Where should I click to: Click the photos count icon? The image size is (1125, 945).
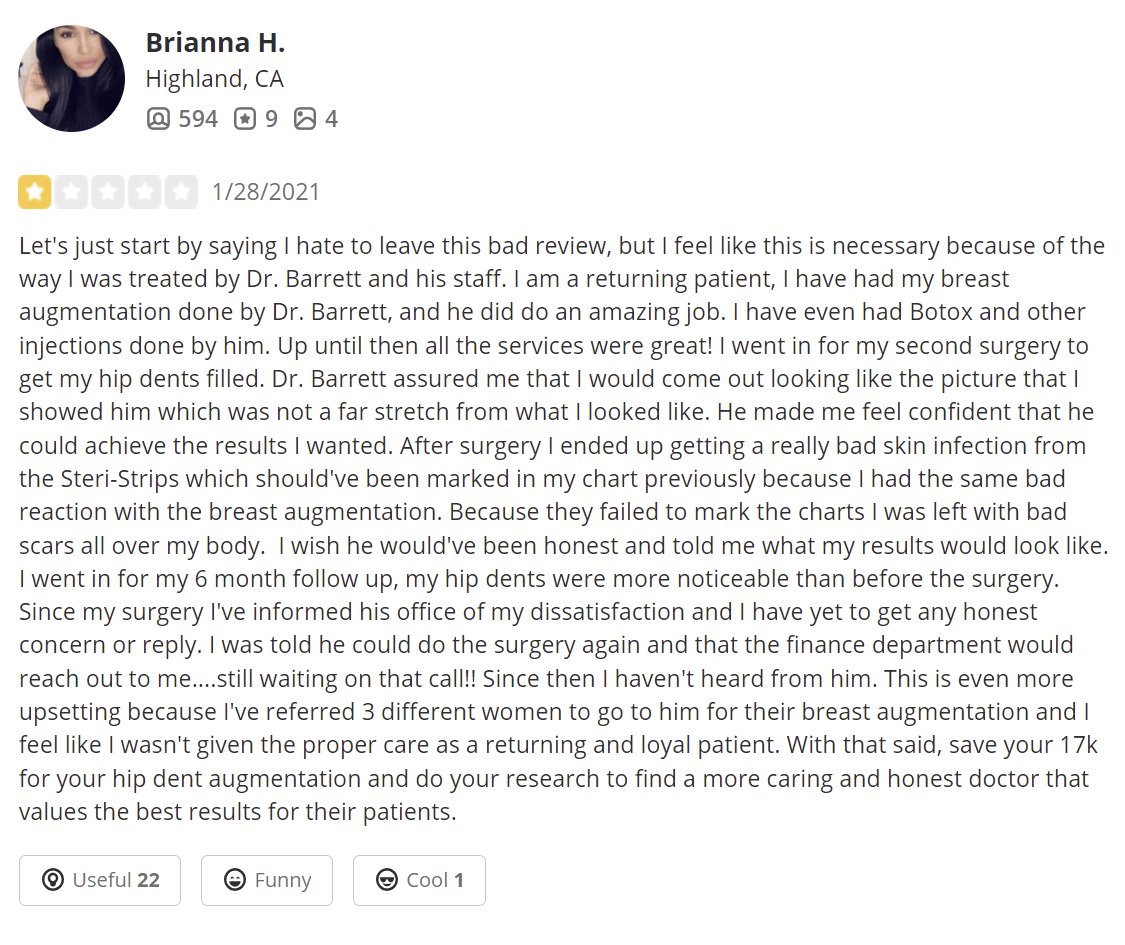point(305,118)
